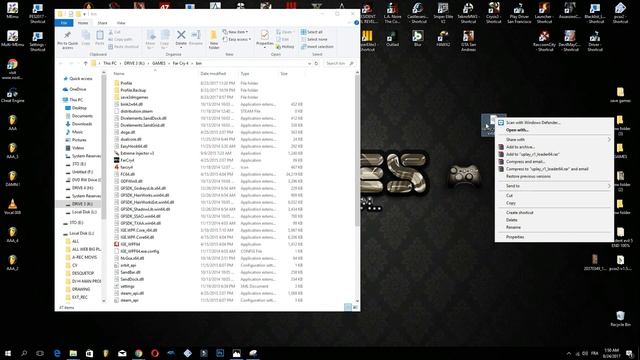Open RaccoonCity shortcut on the desktop
This screenshot has height=360, width=640.
[544, 41]
